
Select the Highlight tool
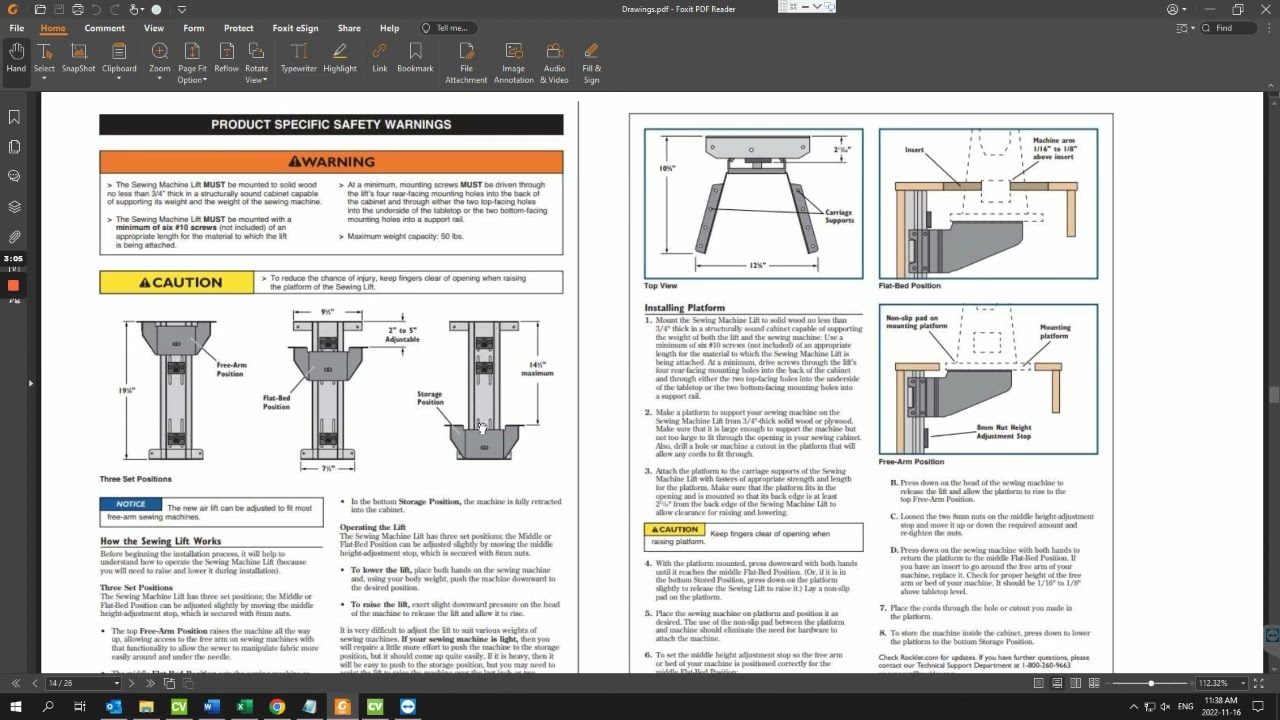pyautogui.click(x=340, y=58)
